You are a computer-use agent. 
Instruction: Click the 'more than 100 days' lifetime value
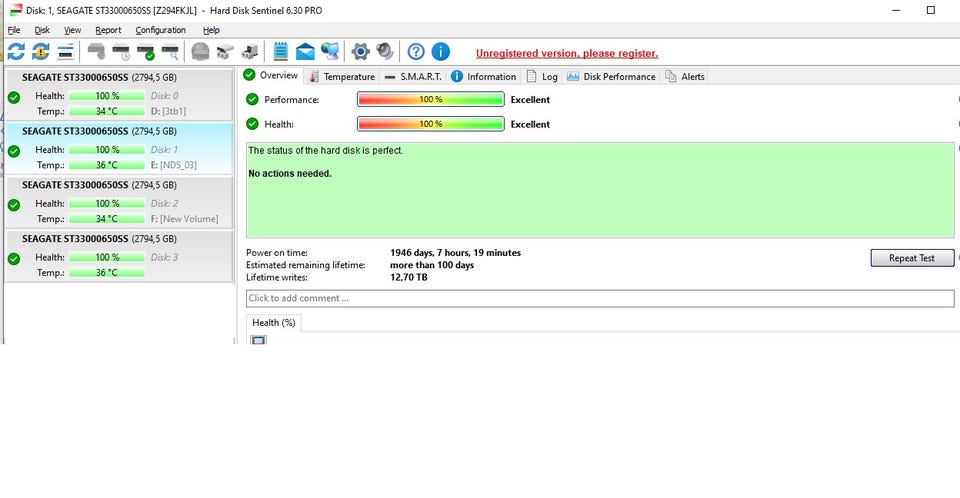(x=432, y=265)
